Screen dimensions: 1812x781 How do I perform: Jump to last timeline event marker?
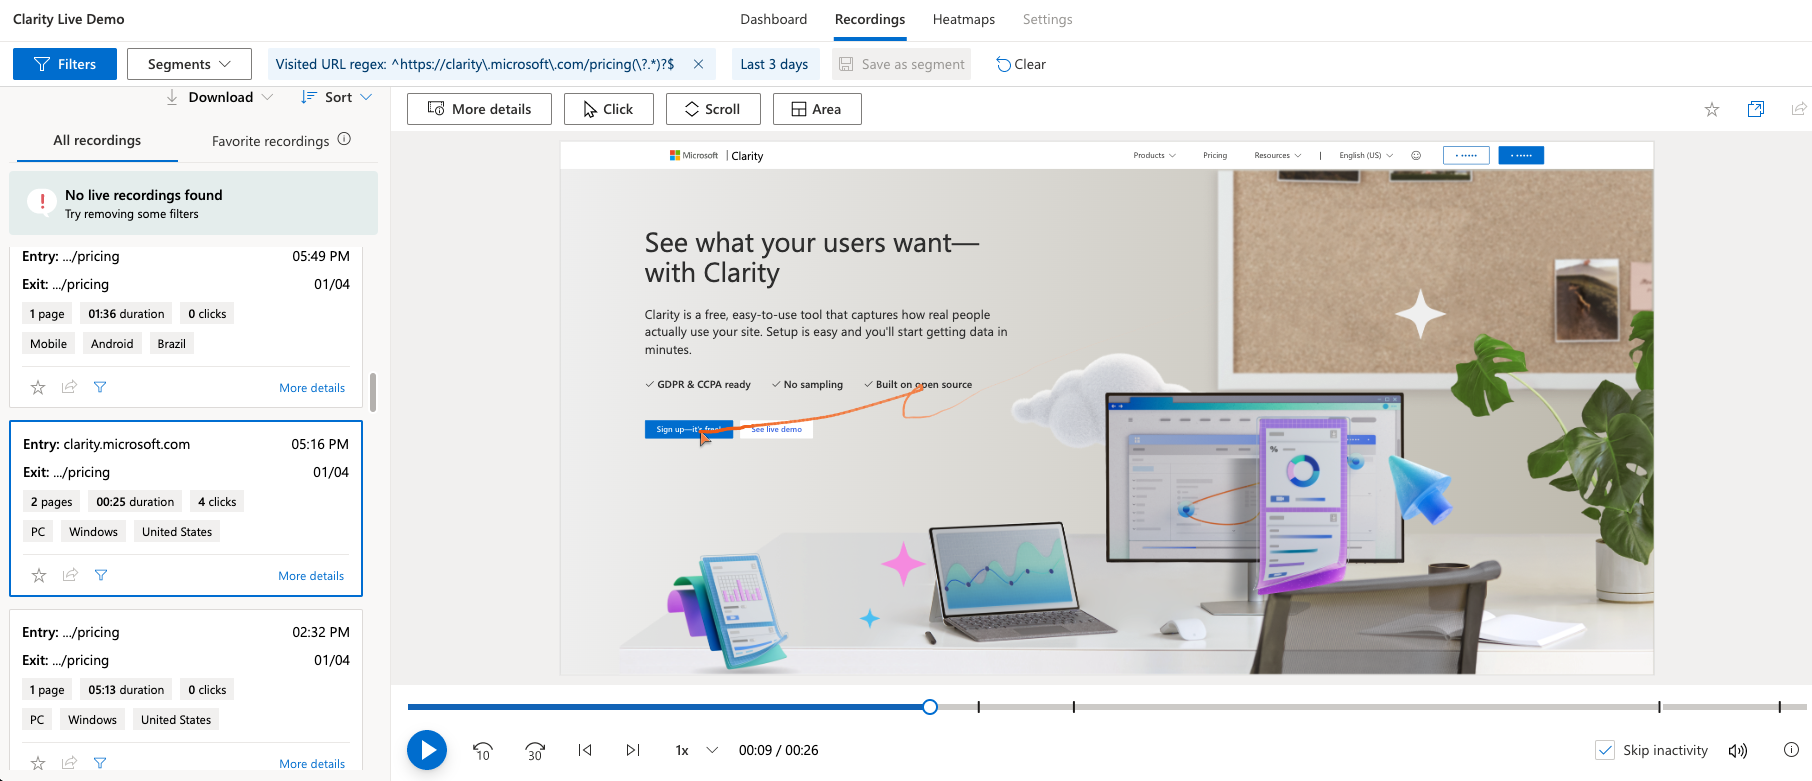point(1780,707)
